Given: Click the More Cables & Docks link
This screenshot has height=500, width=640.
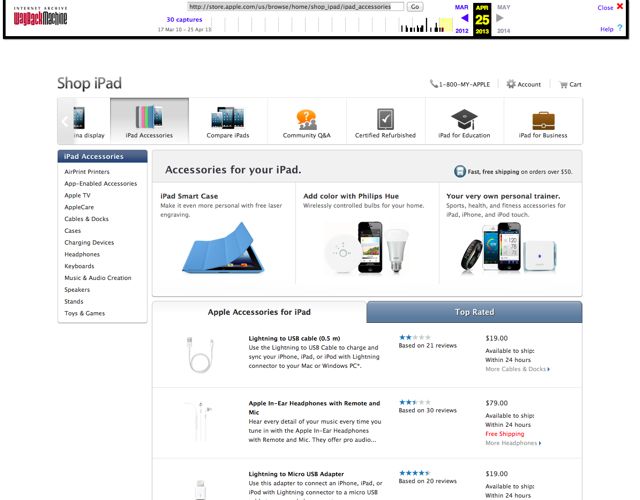Looking at the screenshot, I should (x=518, y=369).
